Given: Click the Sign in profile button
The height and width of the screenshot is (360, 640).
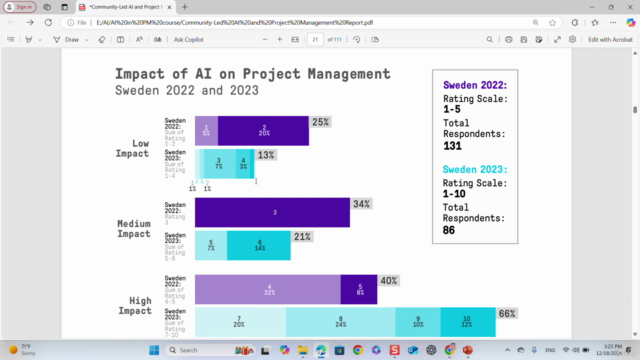Looking at the screenshot, I should coord(20,7).
